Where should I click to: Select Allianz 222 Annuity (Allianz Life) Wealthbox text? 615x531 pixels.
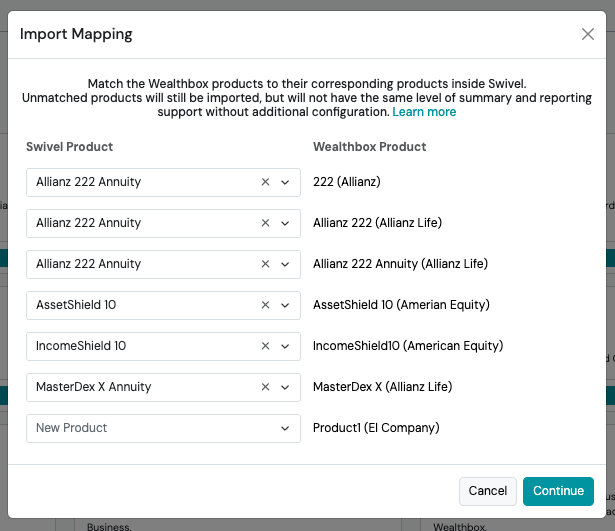pos(400,264)
